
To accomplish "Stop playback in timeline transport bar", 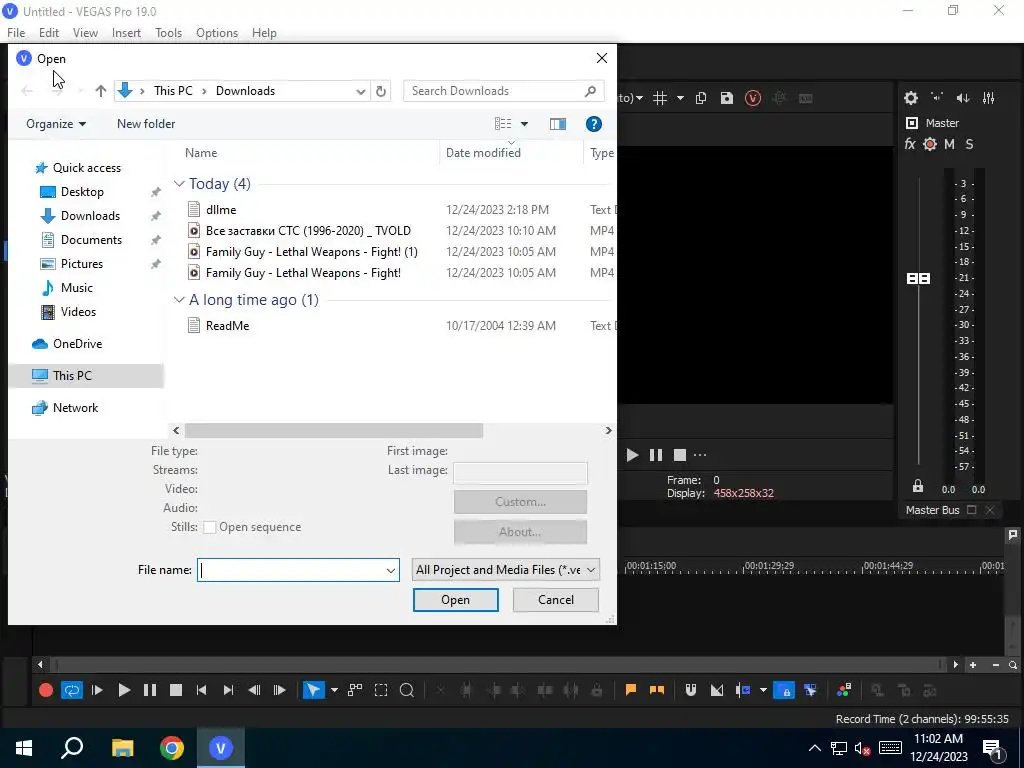I will click(x=176, y=690).
